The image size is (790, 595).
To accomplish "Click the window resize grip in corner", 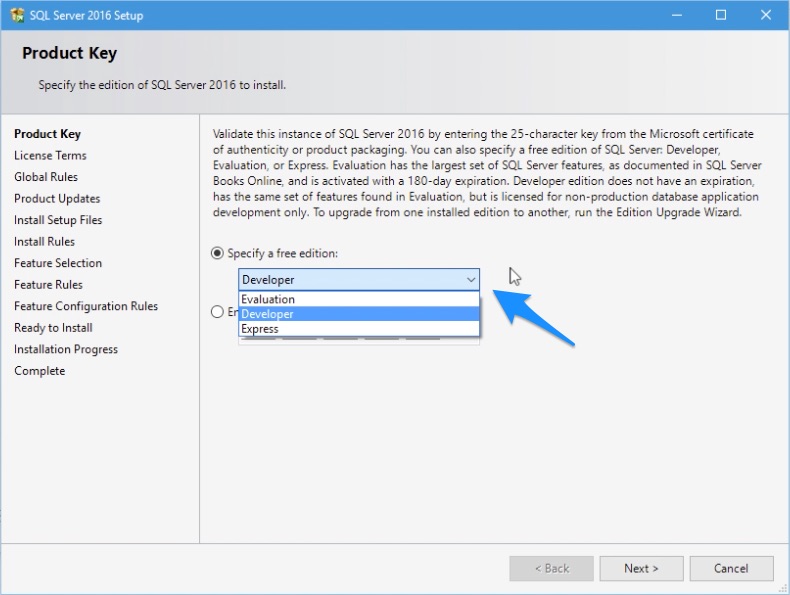I will pyautogui.click(x=783, y=588).
